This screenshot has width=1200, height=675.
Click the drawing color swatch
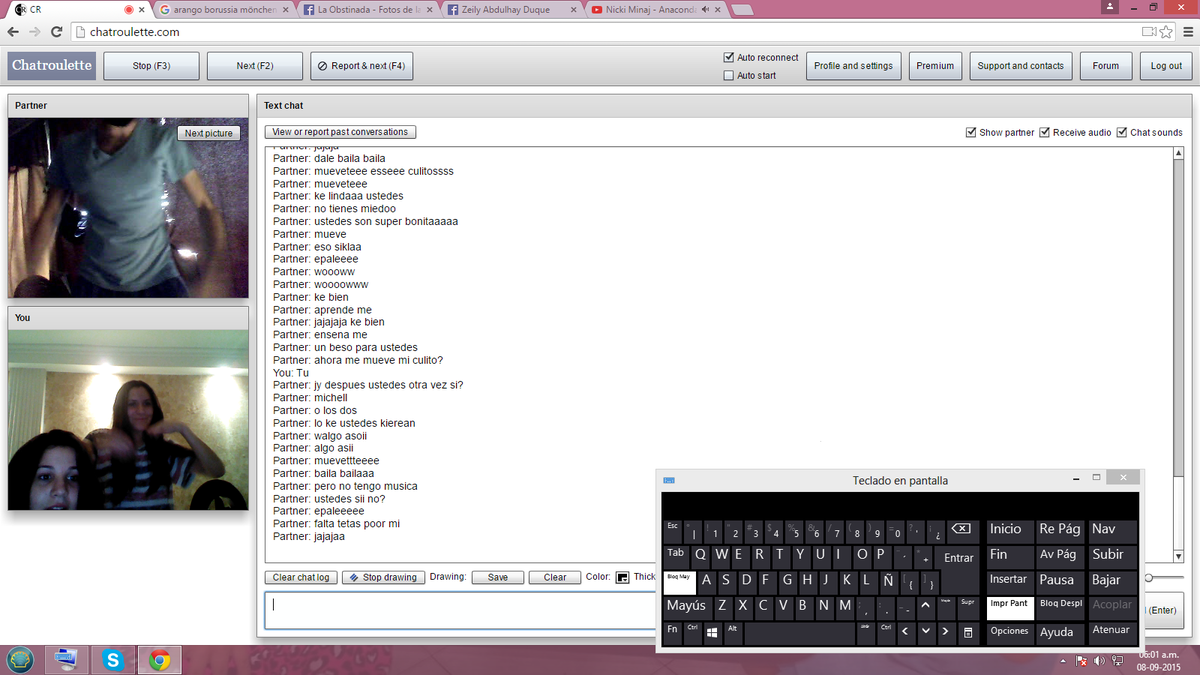[x=621, y=578]
